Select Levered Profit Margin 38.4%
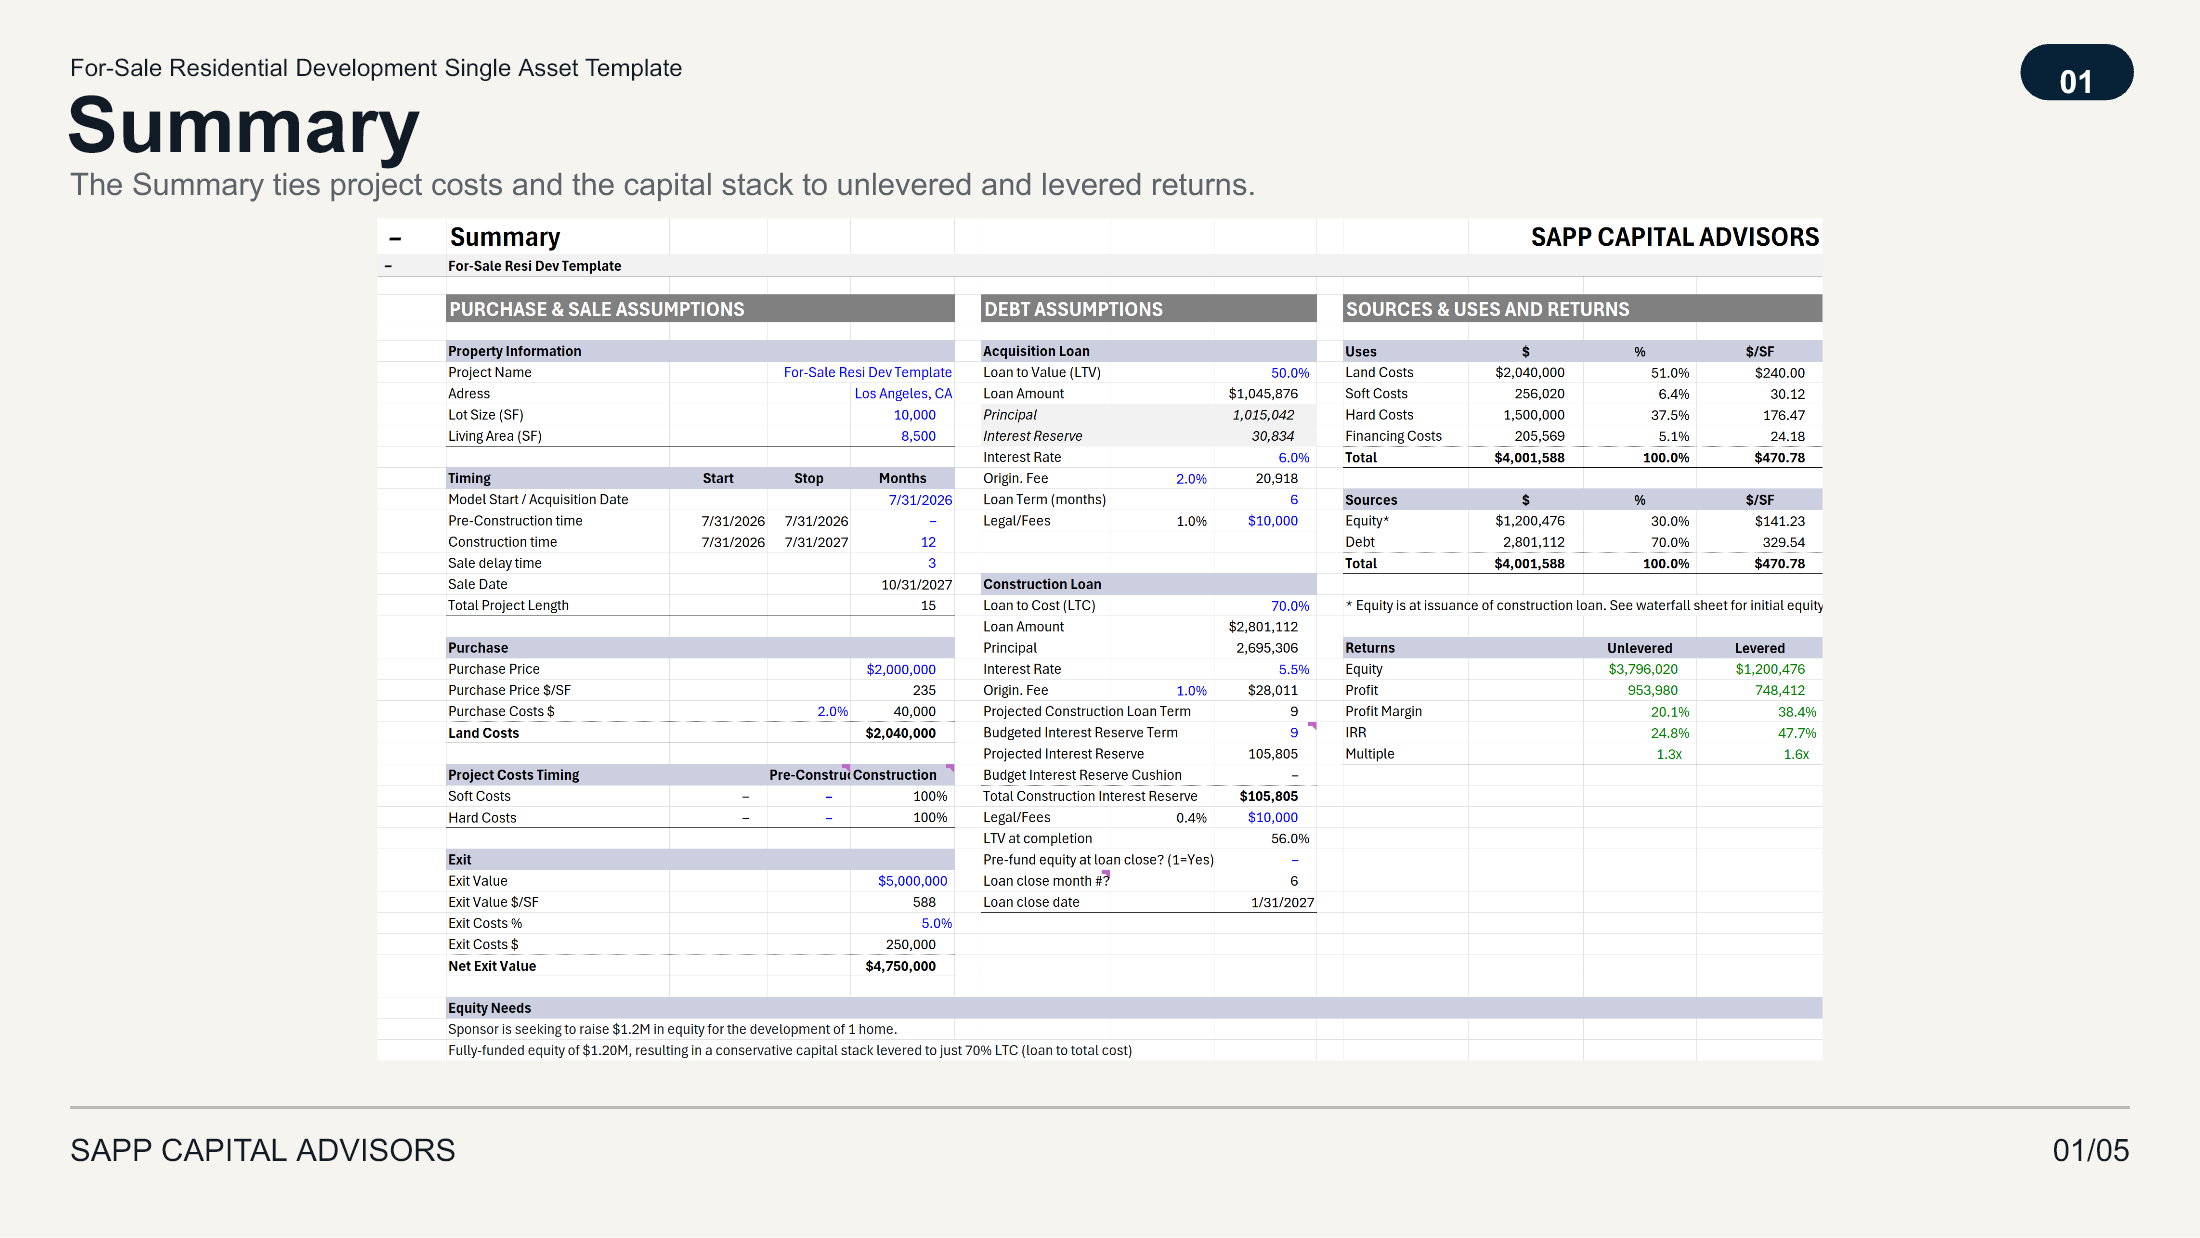2200x1238 pixels. click(x=1796, y=711)
